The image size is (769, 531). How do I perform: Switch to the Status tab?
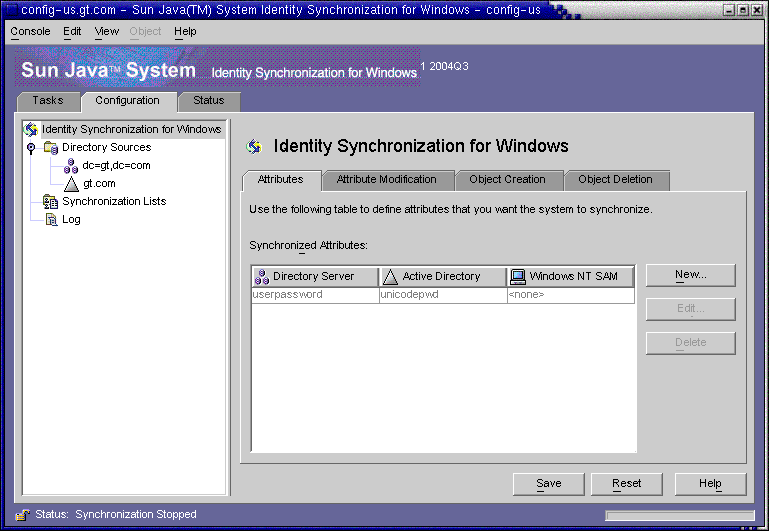point(209,101)
